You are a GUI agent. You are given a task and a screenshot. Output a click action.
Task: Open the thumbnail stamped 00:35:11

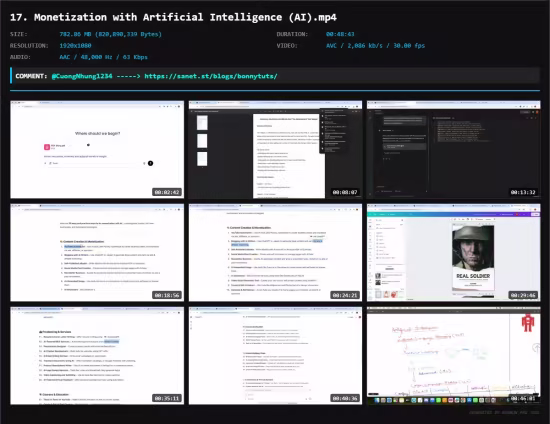[97, 356]
